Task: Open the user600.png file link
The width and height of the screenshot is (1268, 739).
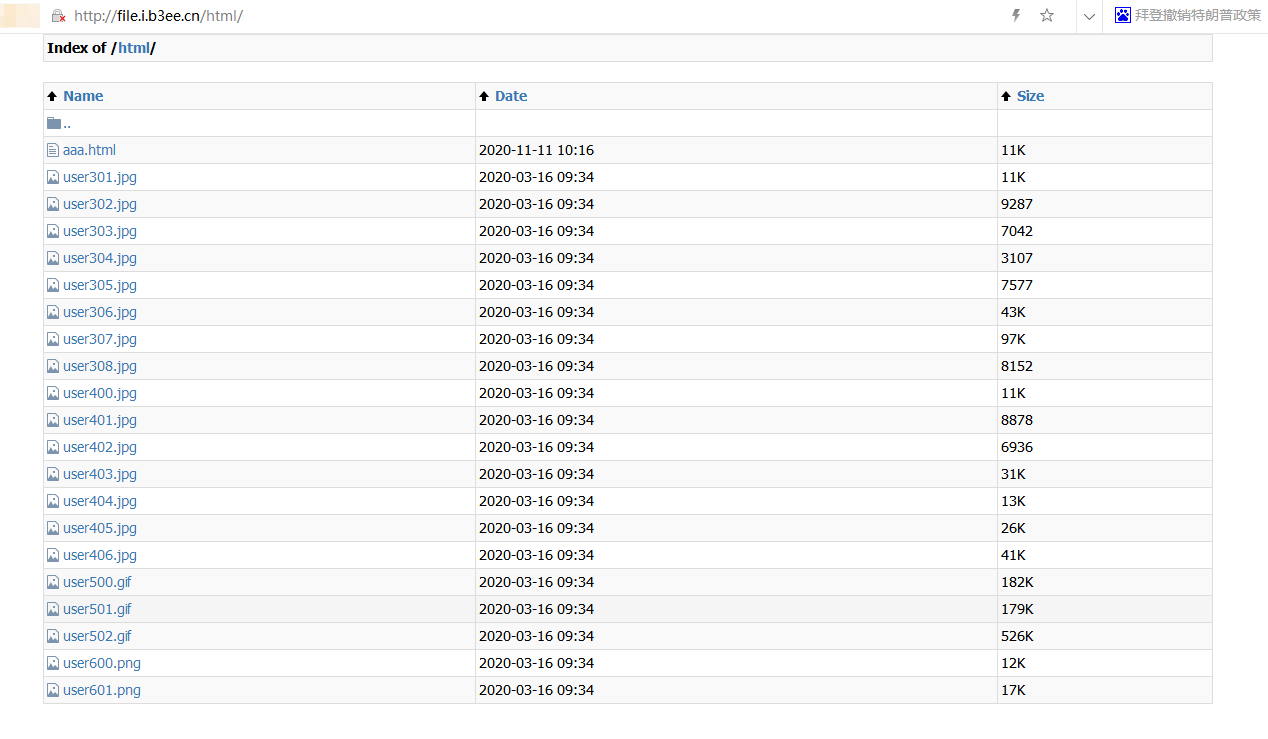Action: (102, 663)
